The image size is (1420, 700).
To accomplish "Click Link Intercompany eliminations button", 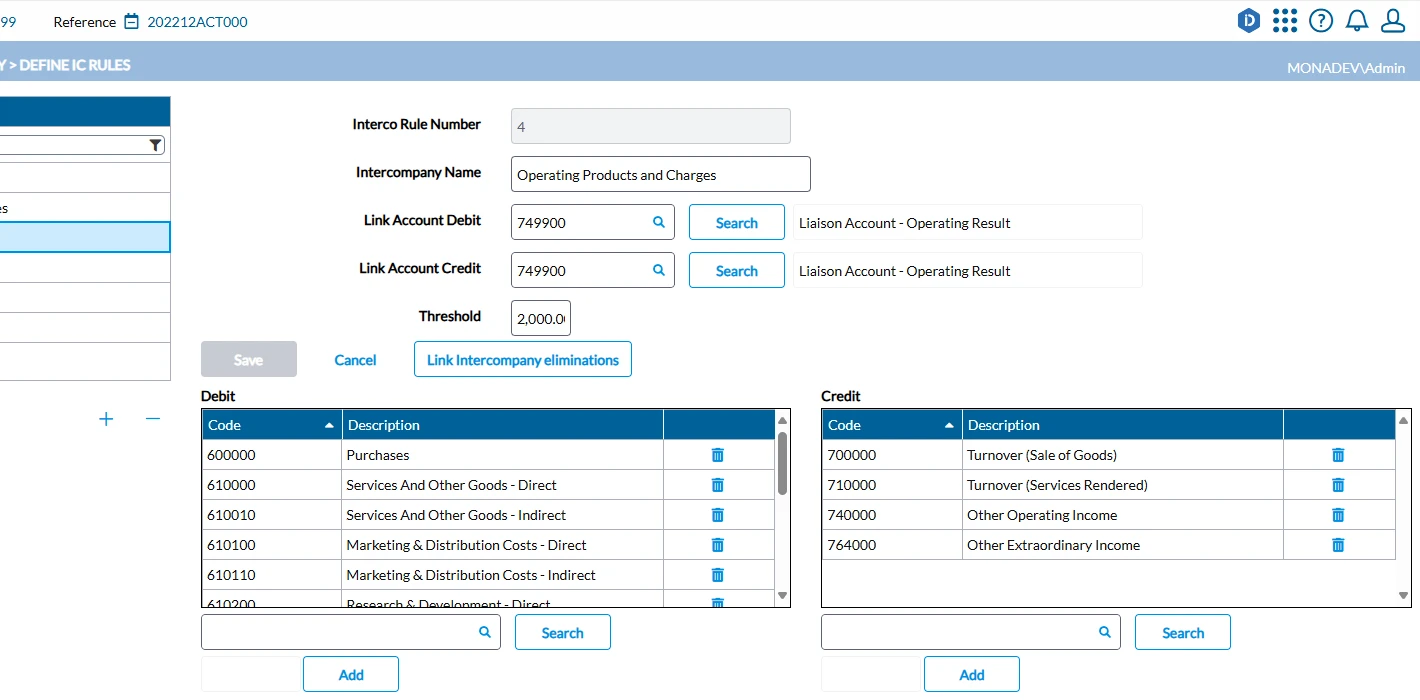I will [x=523, y=359].
